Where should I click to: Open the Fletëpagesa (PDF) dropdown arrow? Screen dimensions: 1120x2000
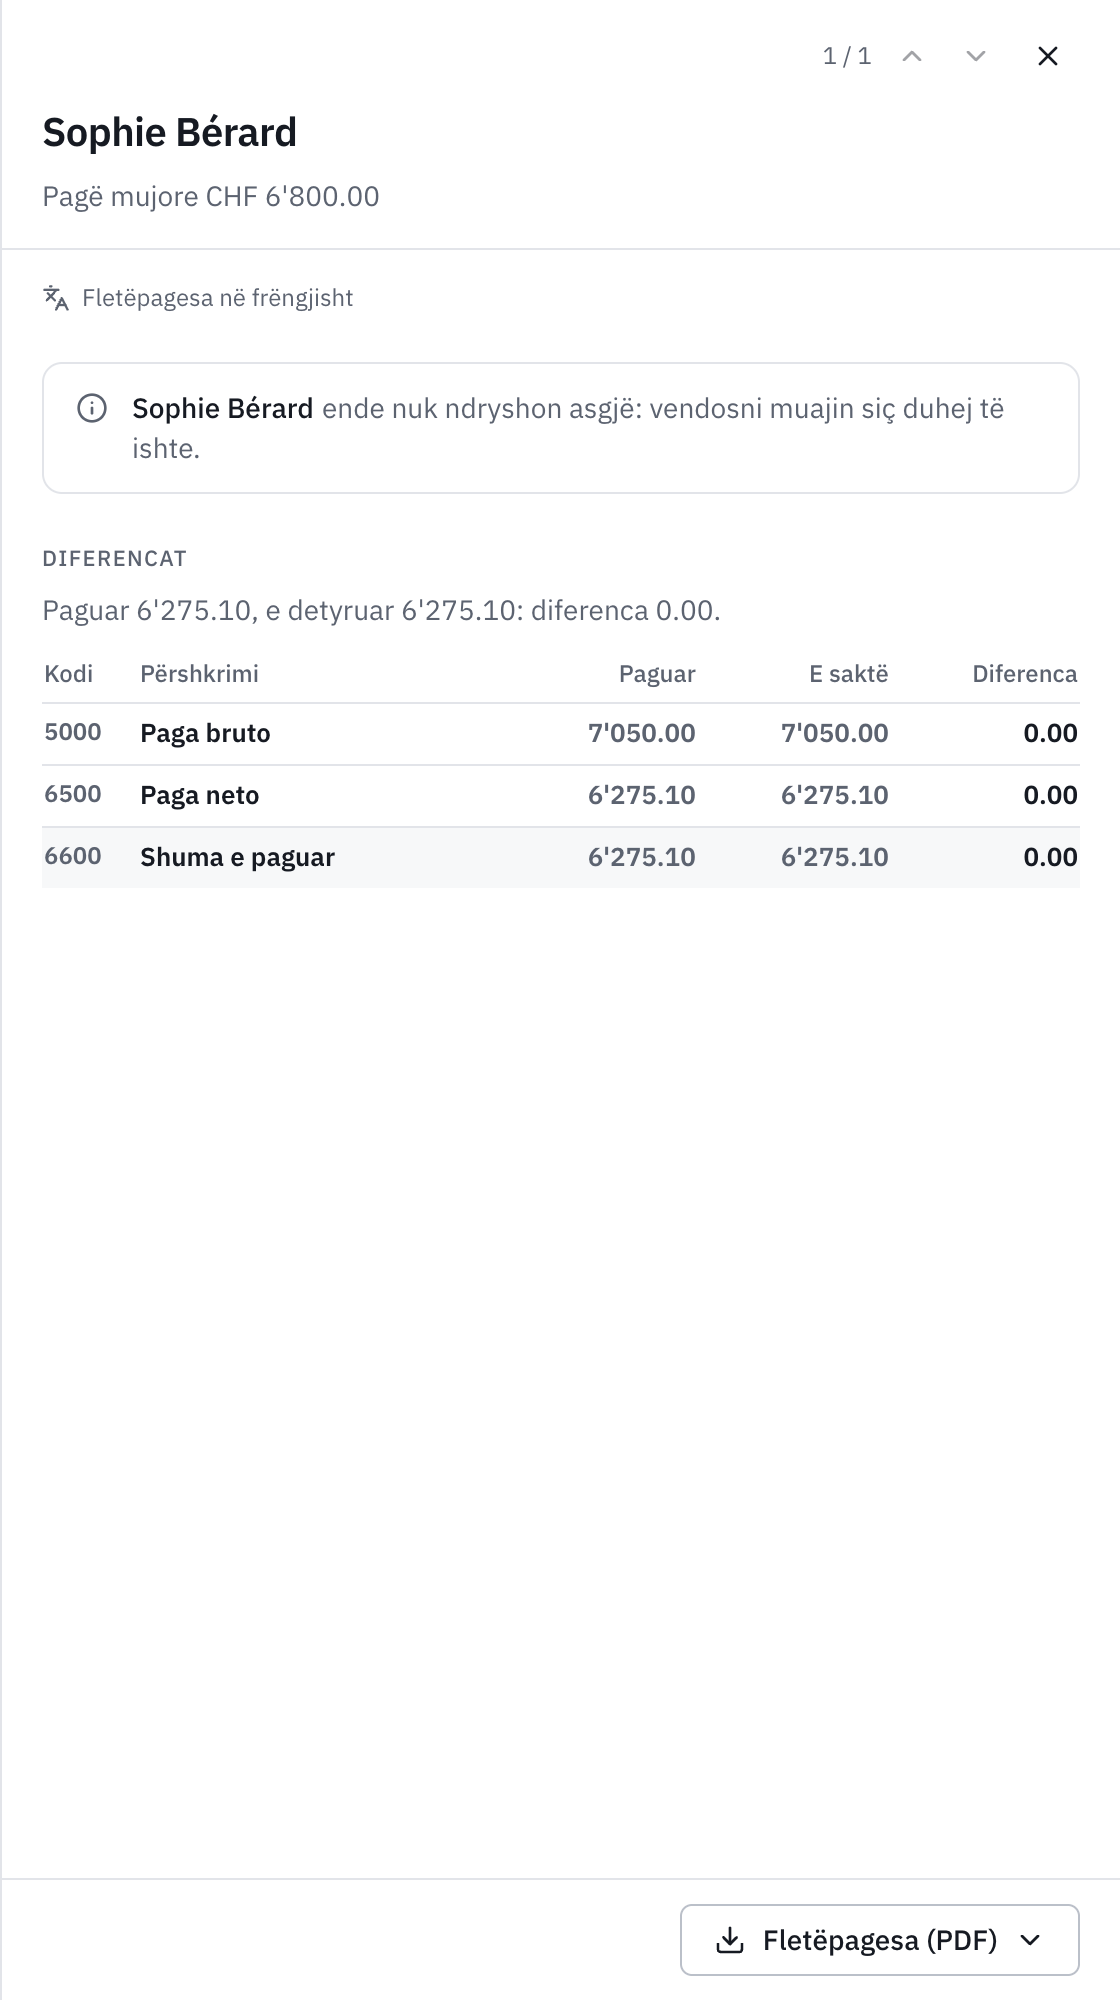coord(1030,1940)
